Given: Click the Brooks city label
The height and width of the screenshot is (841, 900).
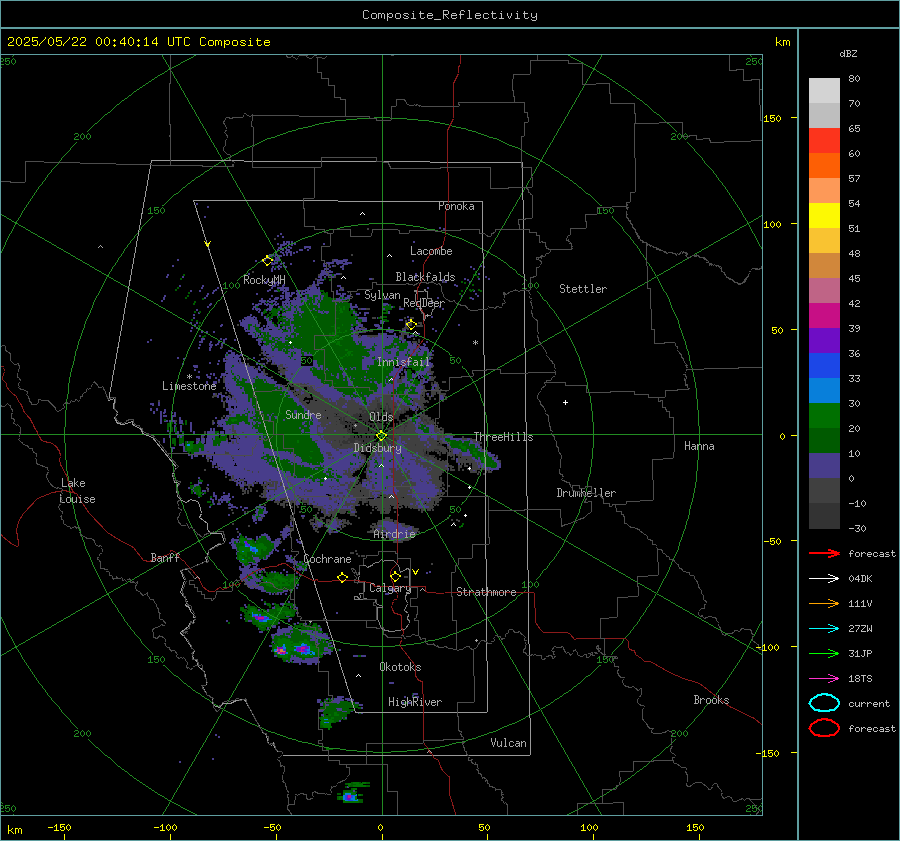Looking at the screenshot, I should pyautogui.click(x=711, y=700).
